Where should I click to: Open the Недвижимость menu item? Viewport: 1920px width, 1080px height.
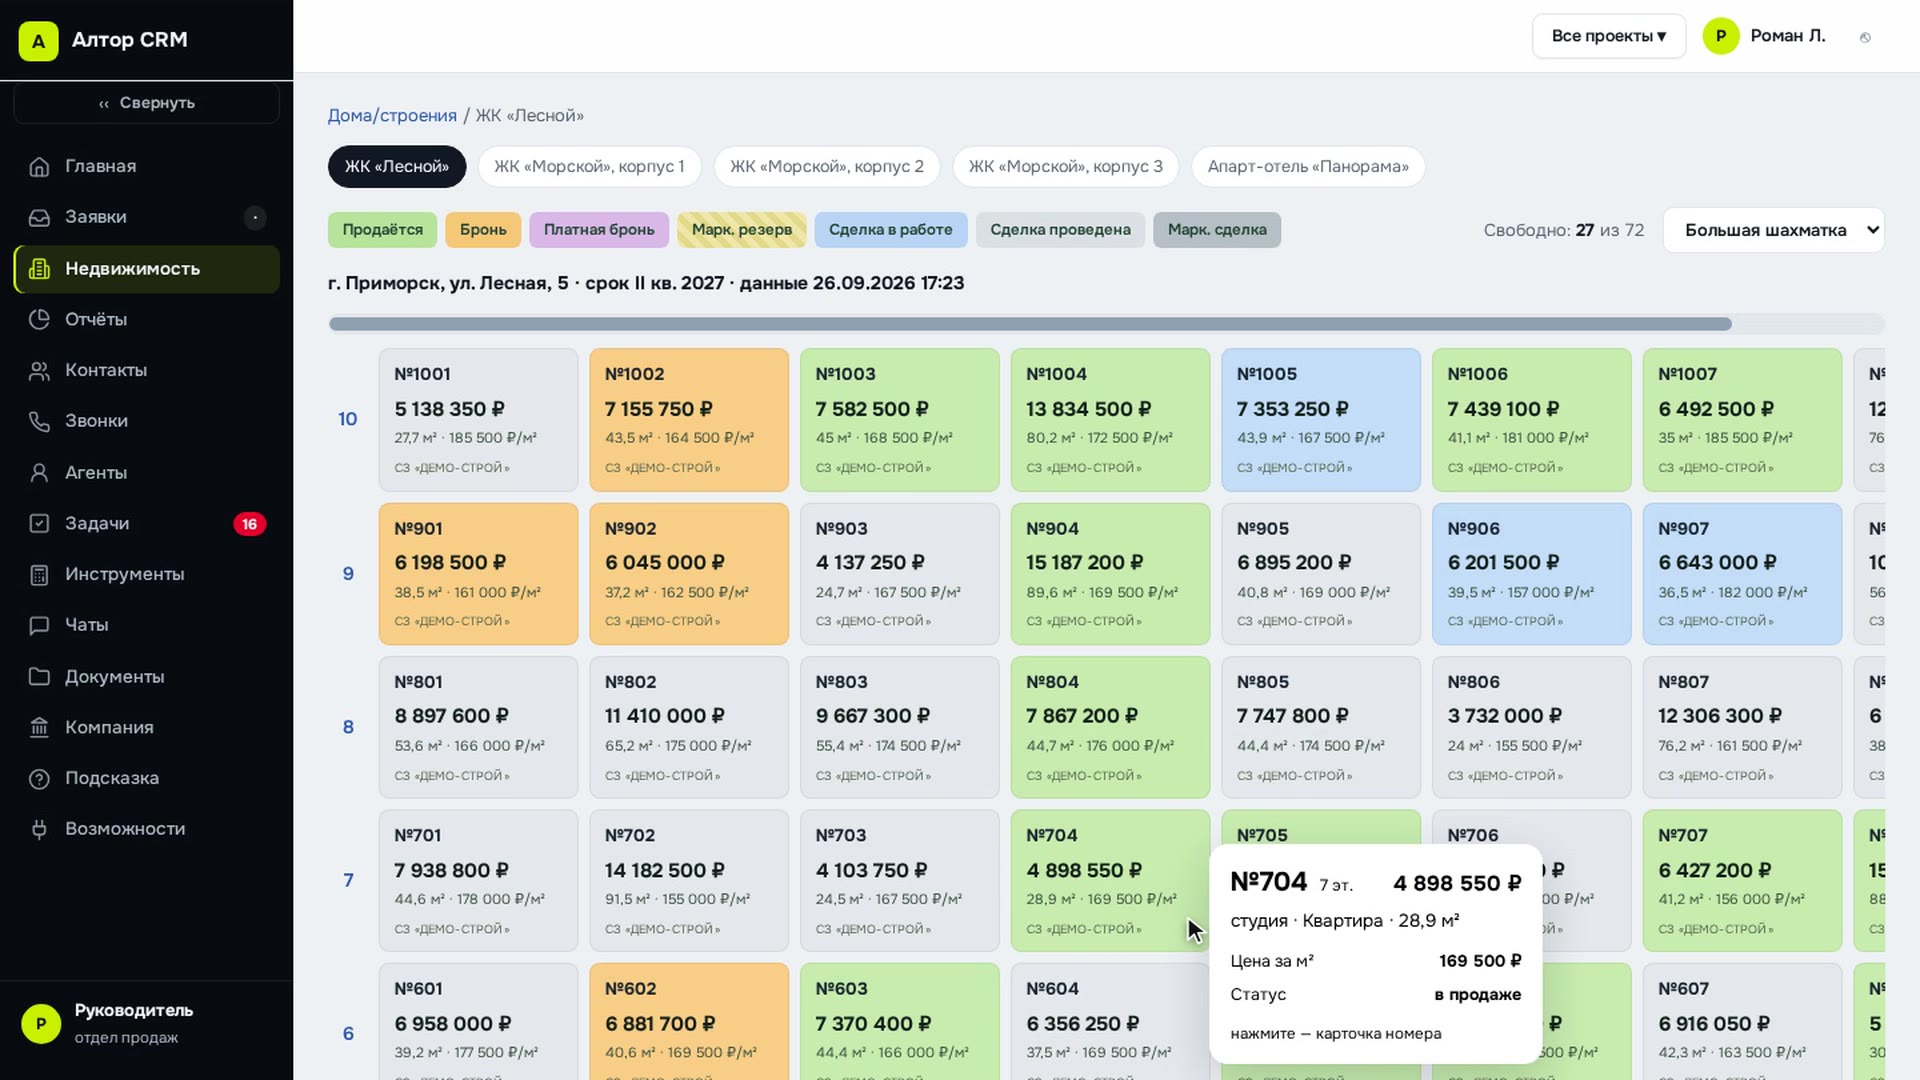tap(146, 269)
